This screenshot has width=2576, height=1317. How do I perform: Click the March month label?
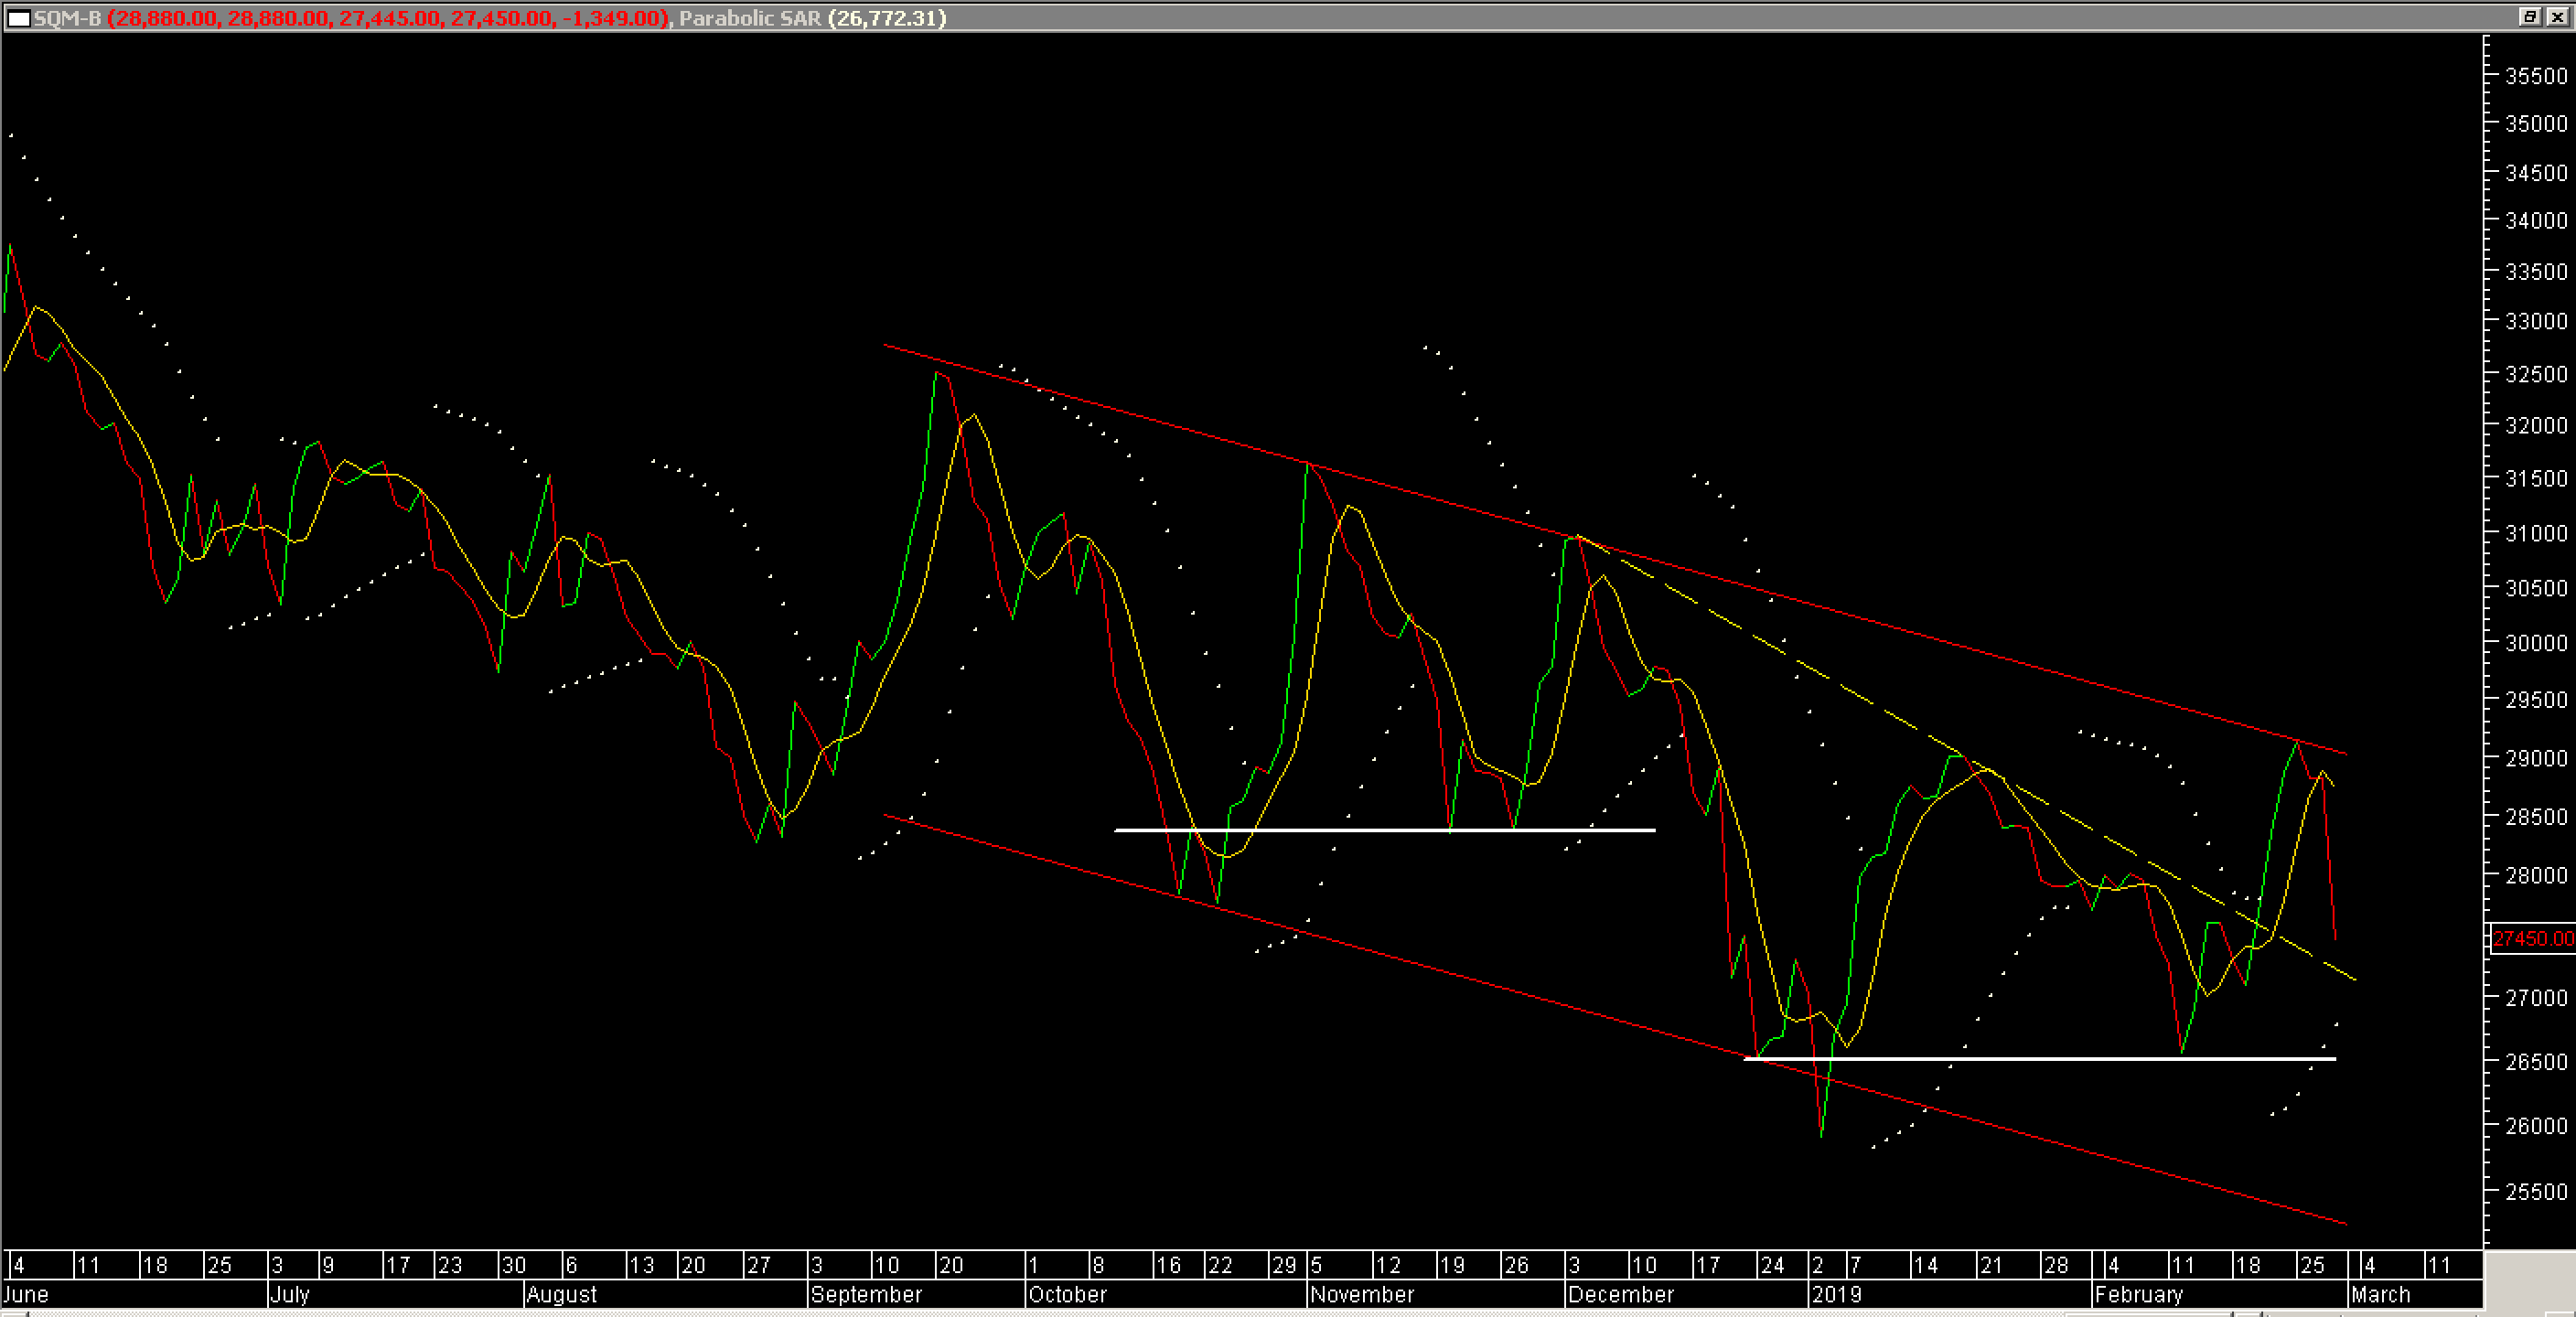[x=2380, y=1294]
